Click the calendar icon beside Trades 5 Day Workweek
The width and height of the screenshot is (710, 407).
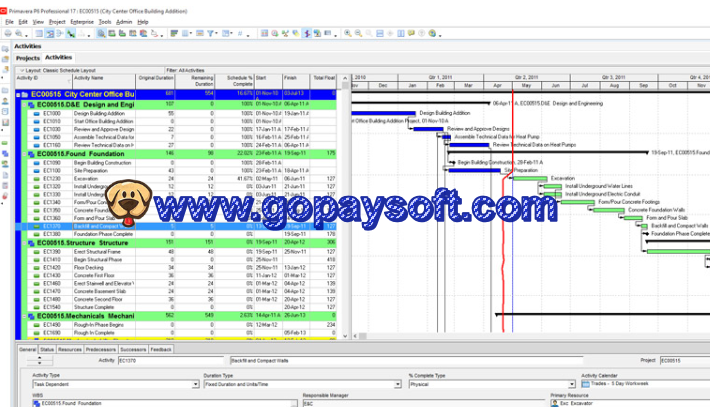point(585,384)
